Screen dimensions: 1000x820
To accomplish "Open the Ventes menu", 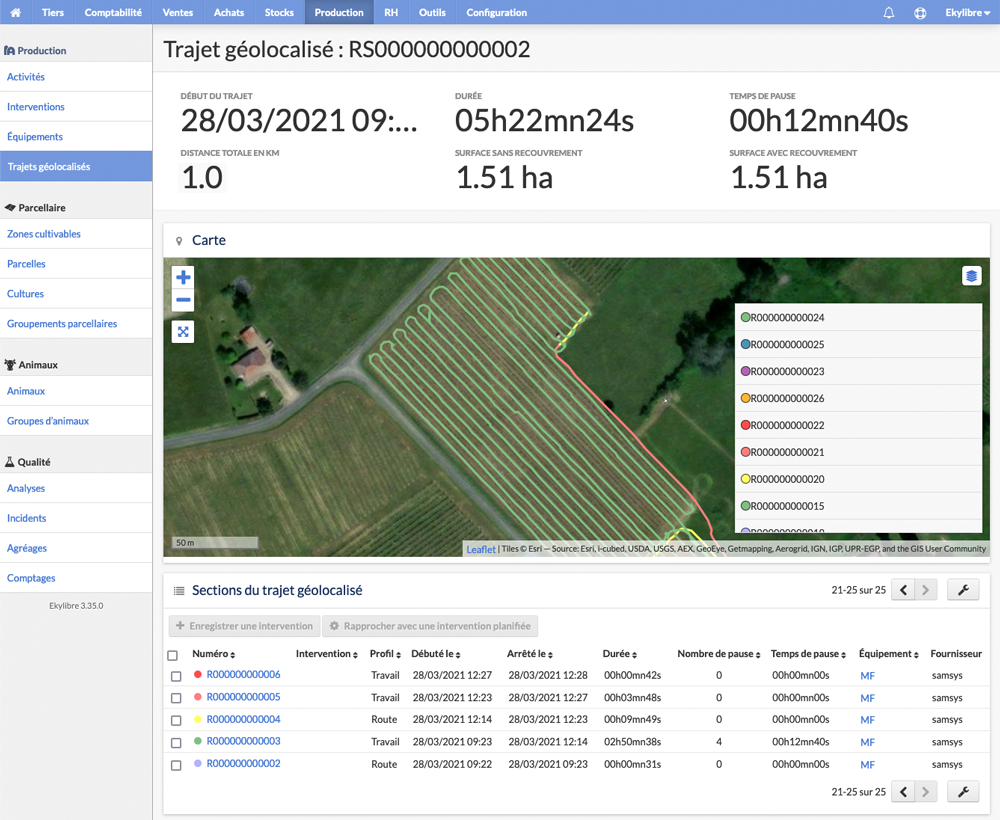I will (x=177, y=12).
